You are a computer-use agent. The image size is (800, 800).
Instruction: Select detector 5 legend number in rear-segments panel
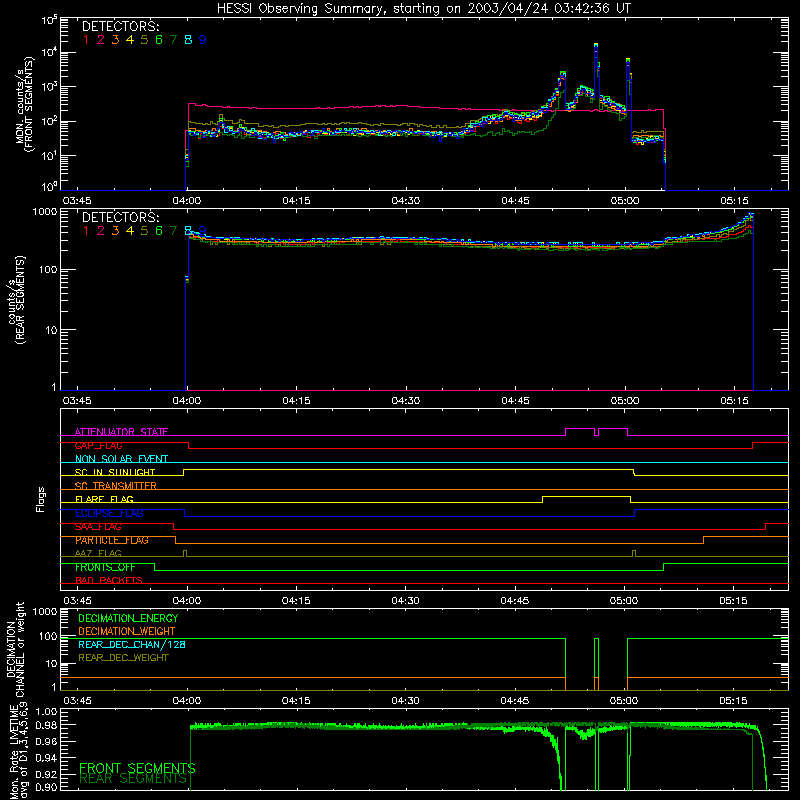144,231
